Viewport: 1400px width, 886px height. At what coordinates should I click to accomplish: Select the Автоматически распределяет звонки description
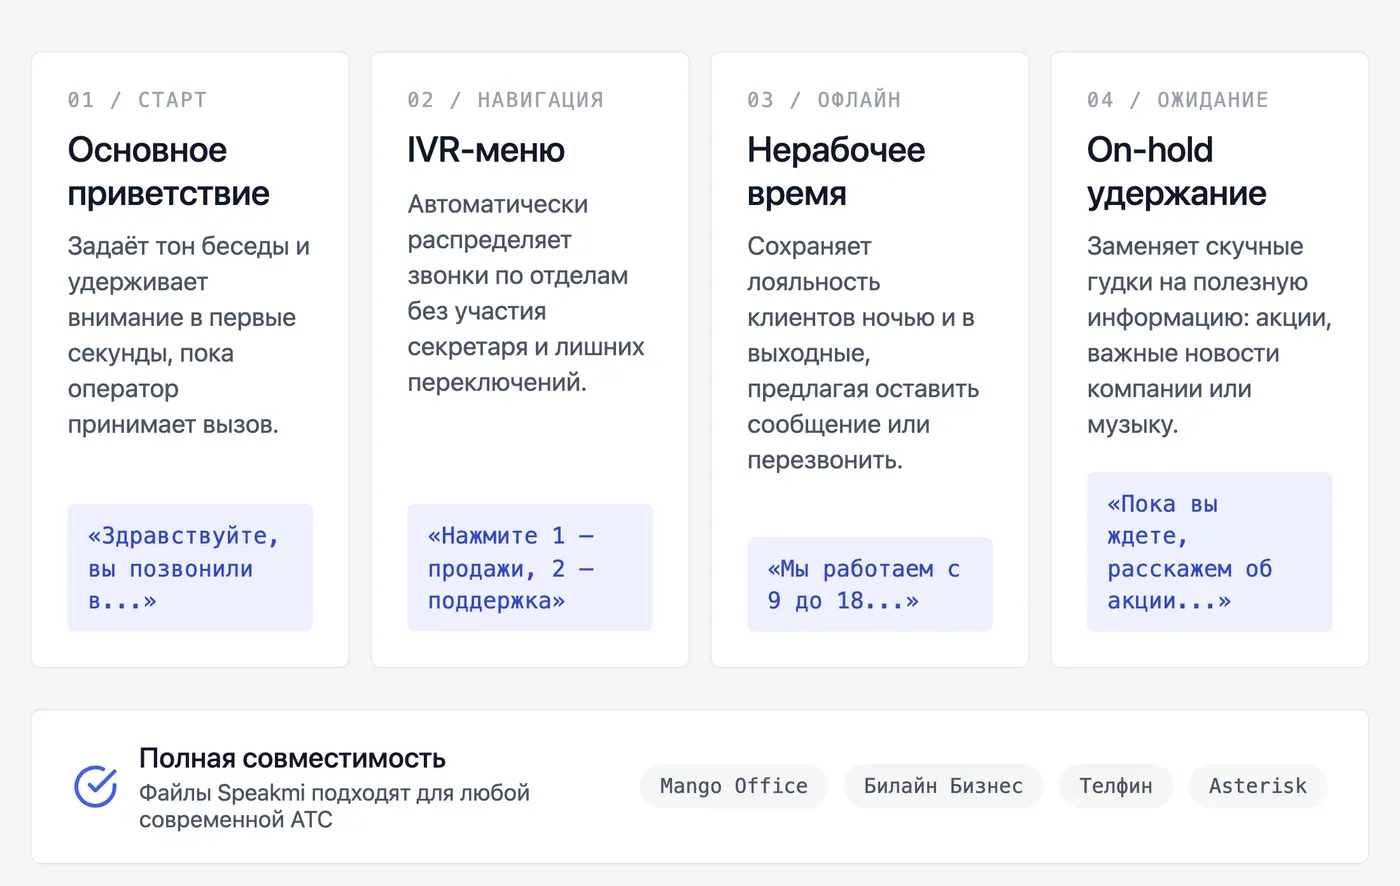(526, 293)
